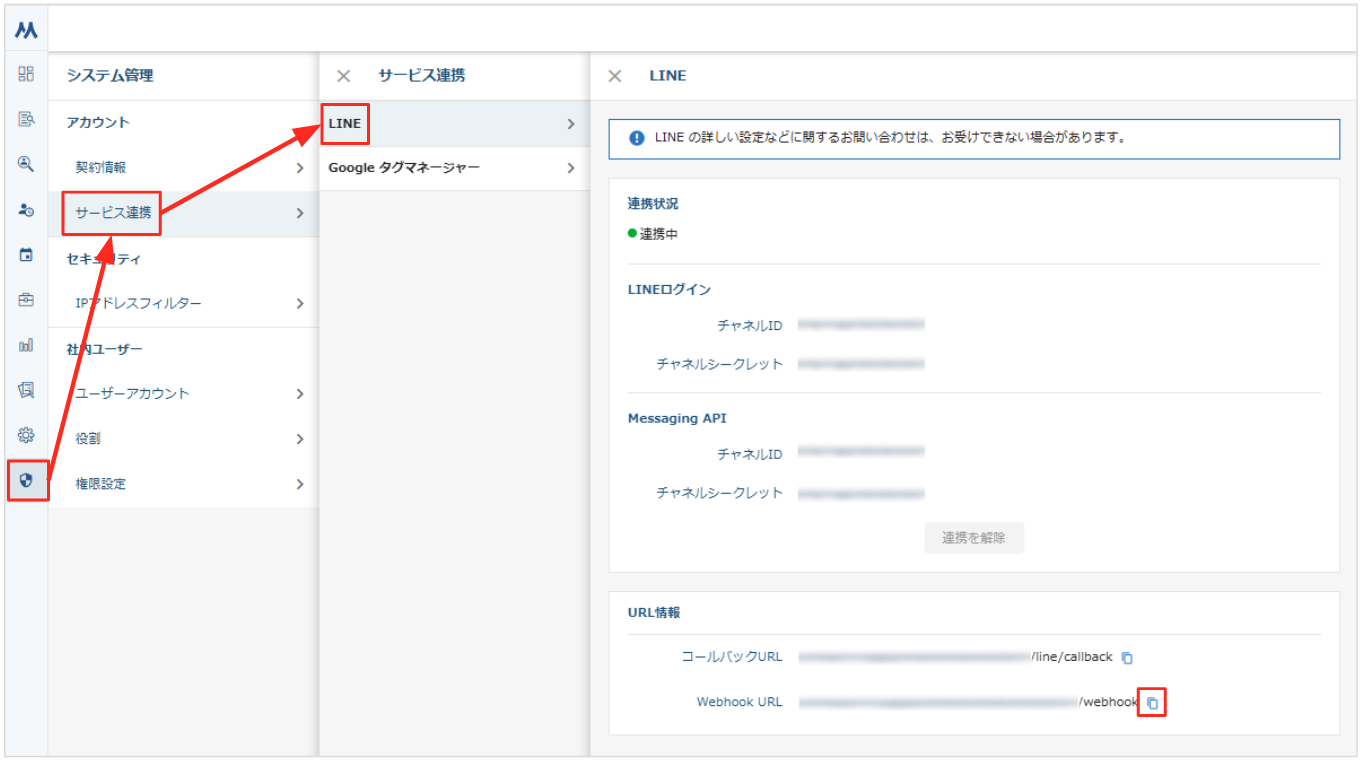Open the bar chart reports icon

26,345
